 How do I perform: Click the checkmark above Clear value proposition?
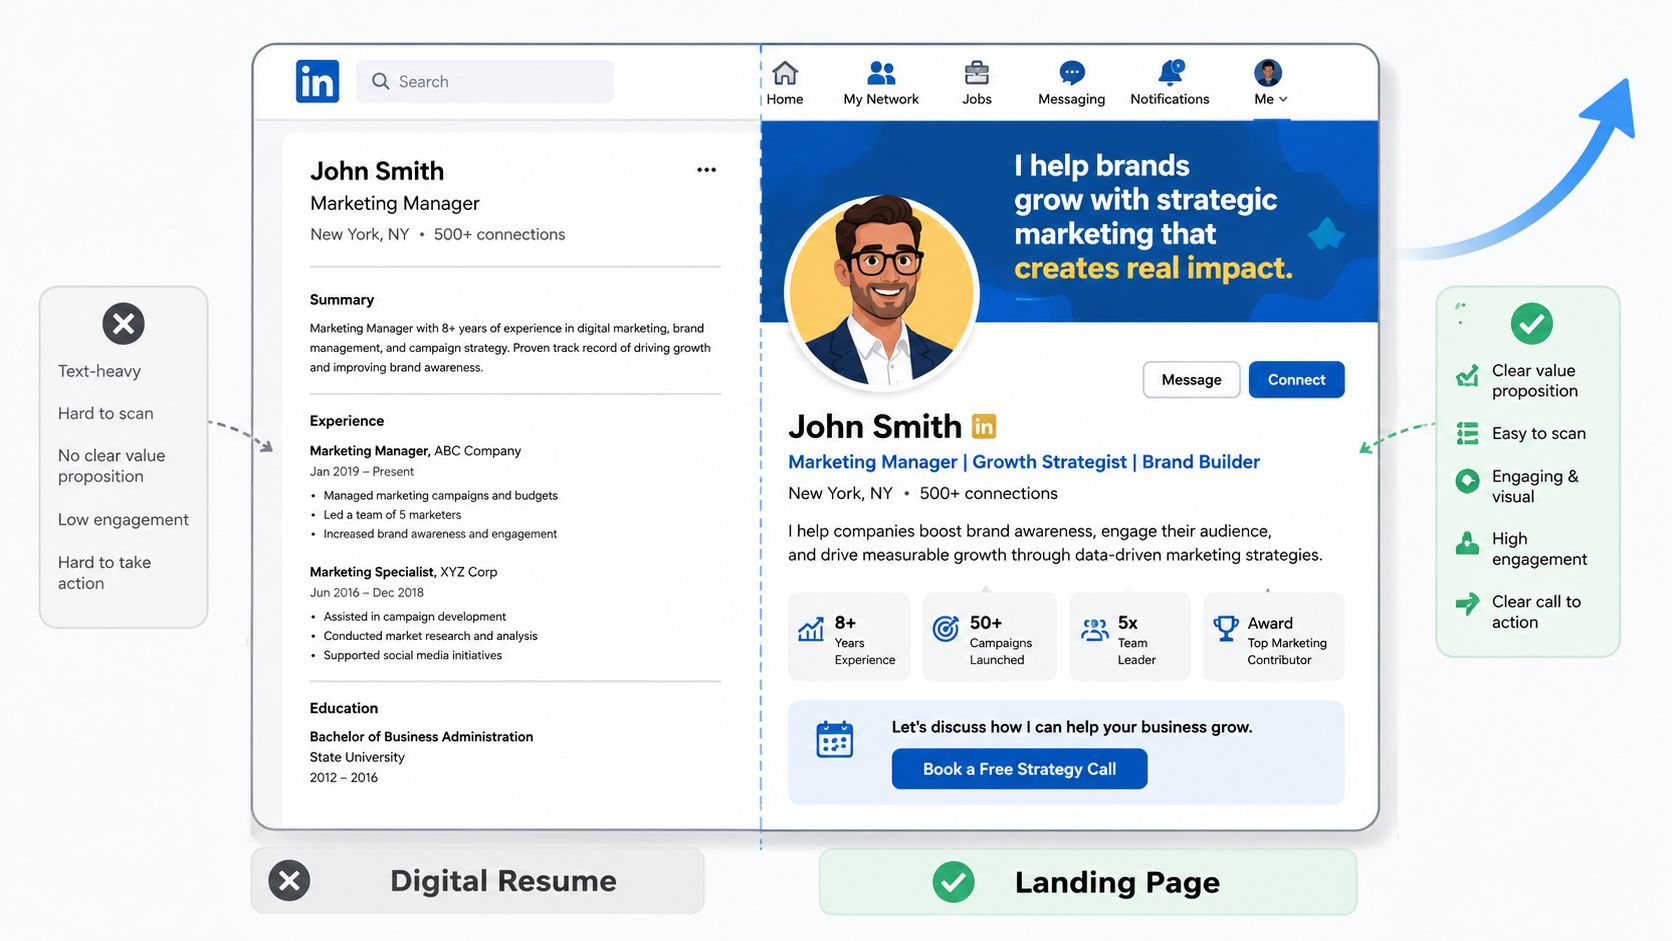tap(1531, 324)
